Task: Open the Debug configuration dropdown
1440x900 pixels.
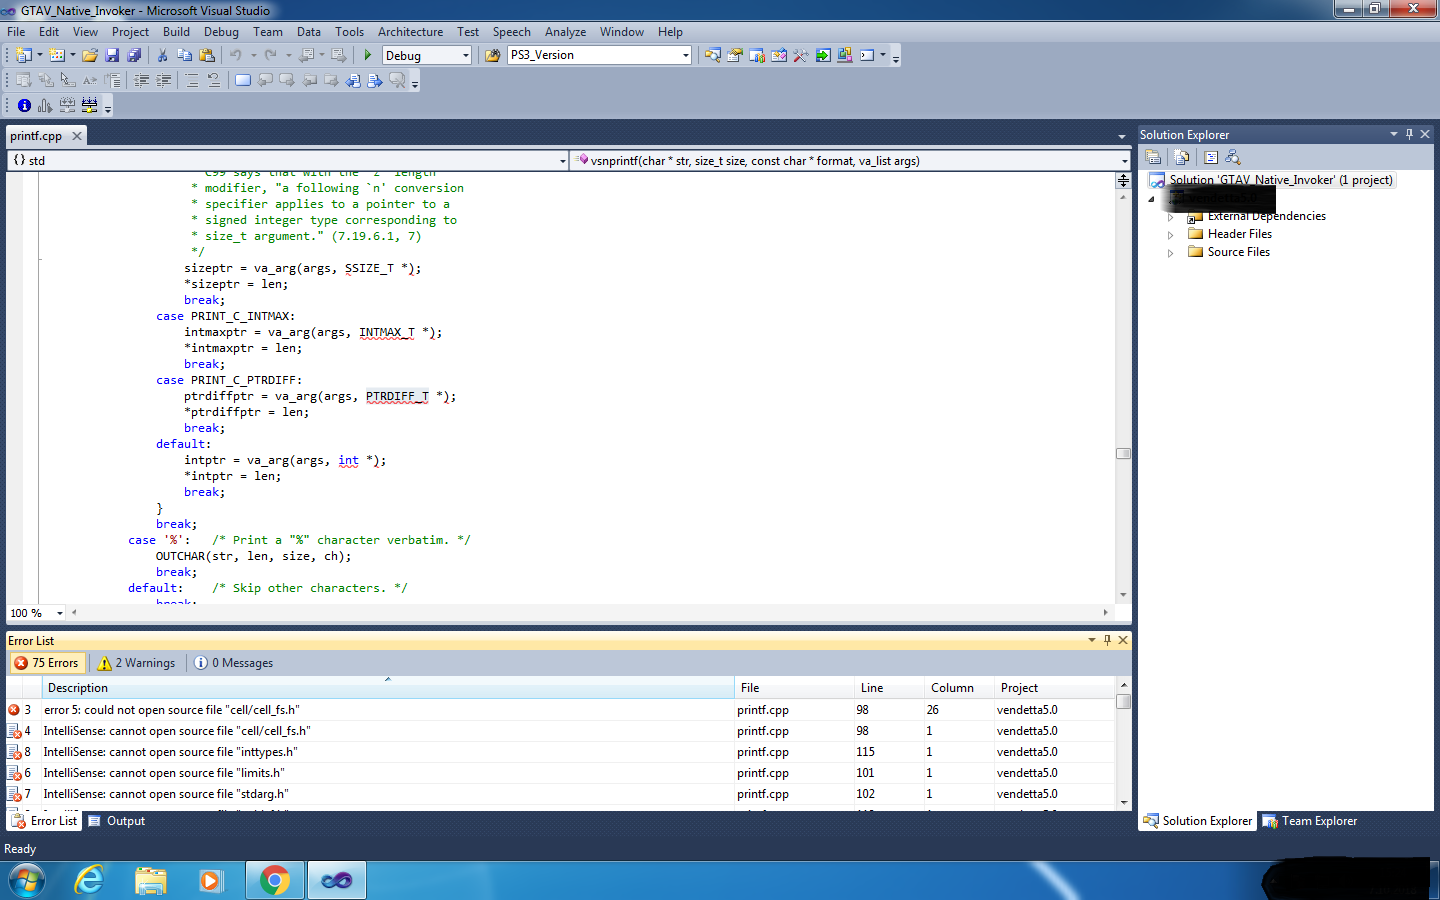Action: 466,56
